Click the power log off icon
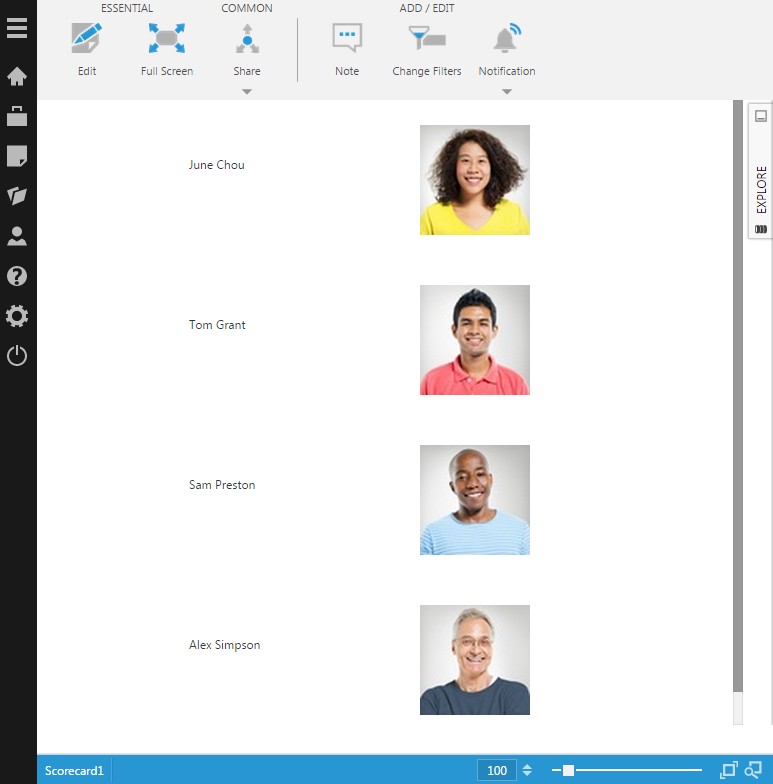 (x=17, y=356)
